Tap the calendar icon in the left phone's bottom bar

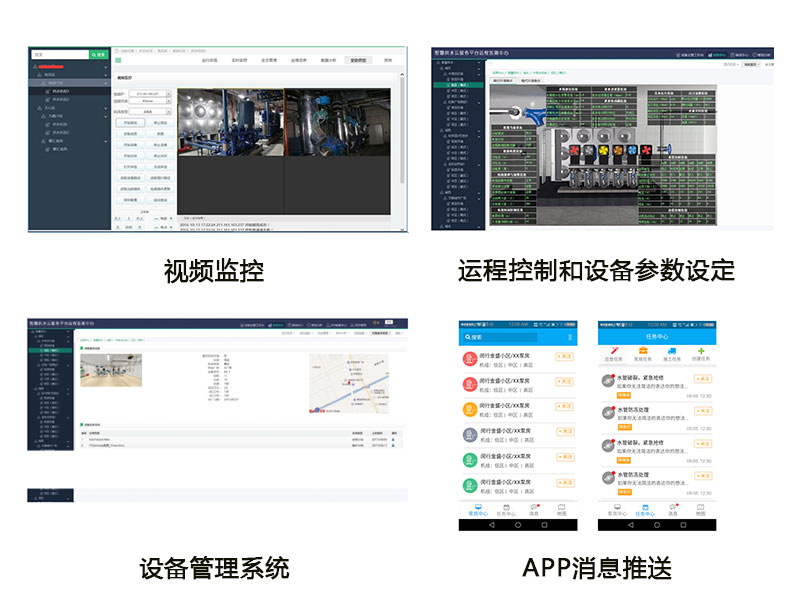point(504,509)
